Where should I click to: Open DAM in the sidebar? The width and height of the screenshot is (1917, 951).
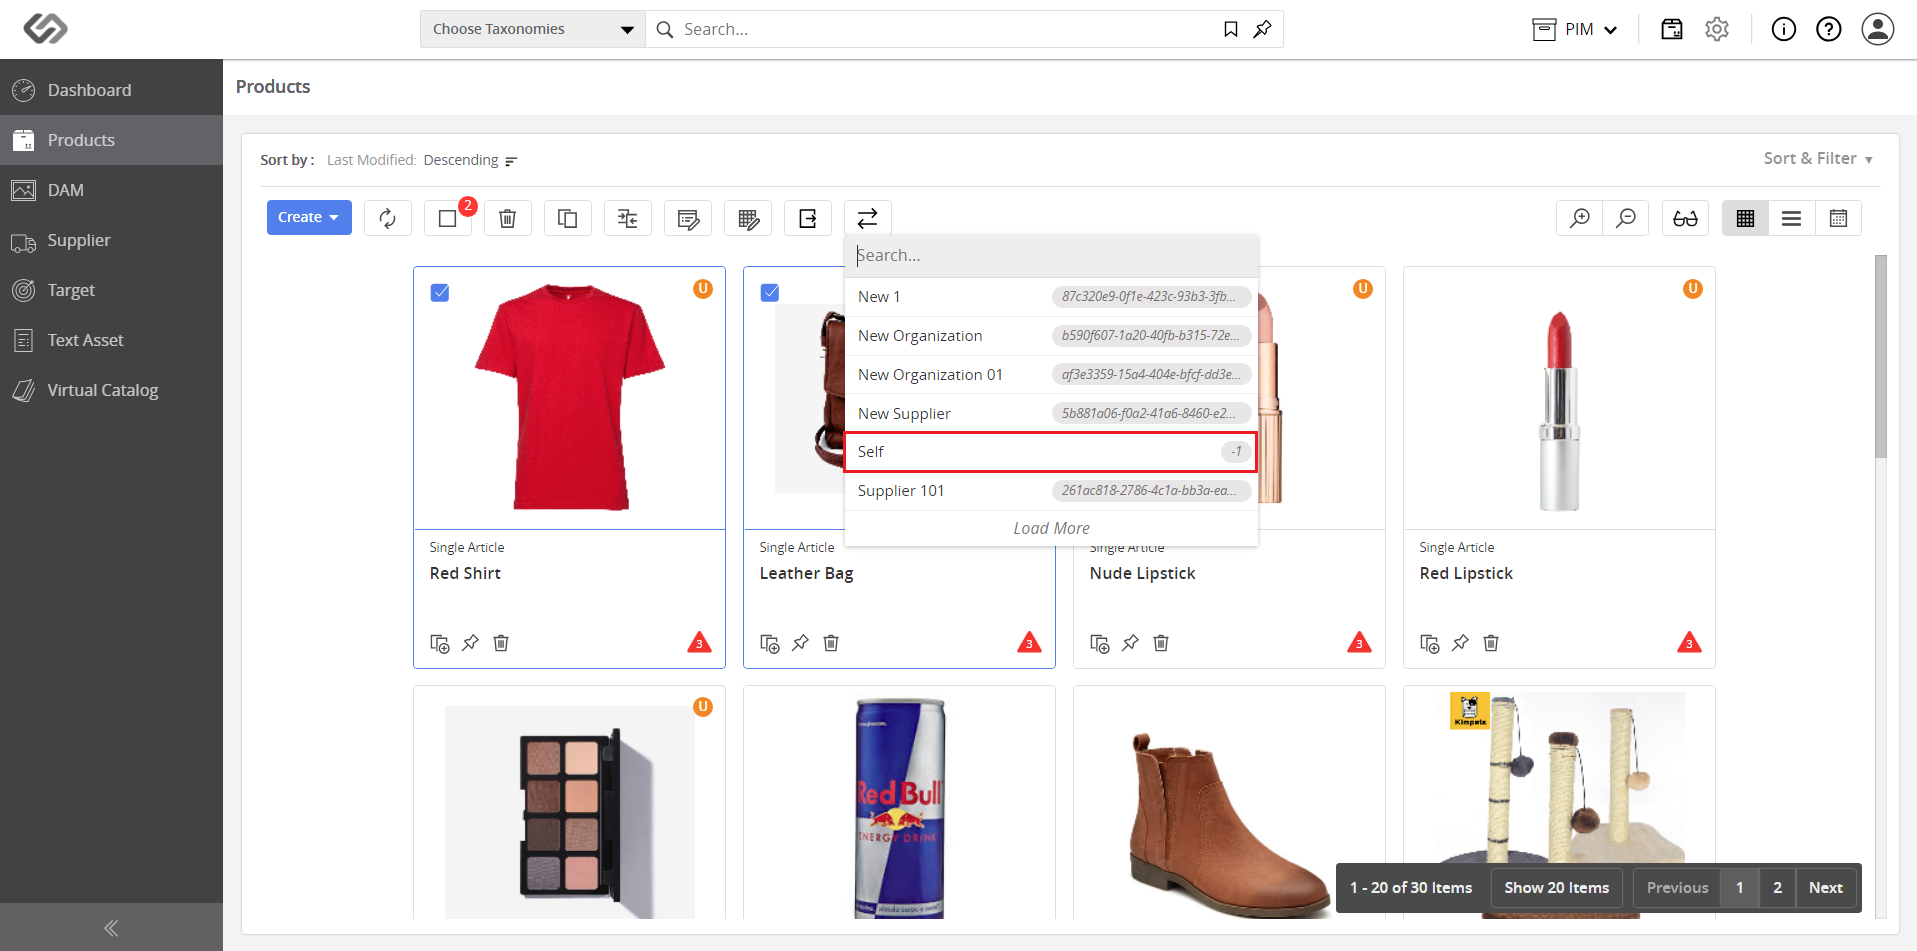coord(111,190)
